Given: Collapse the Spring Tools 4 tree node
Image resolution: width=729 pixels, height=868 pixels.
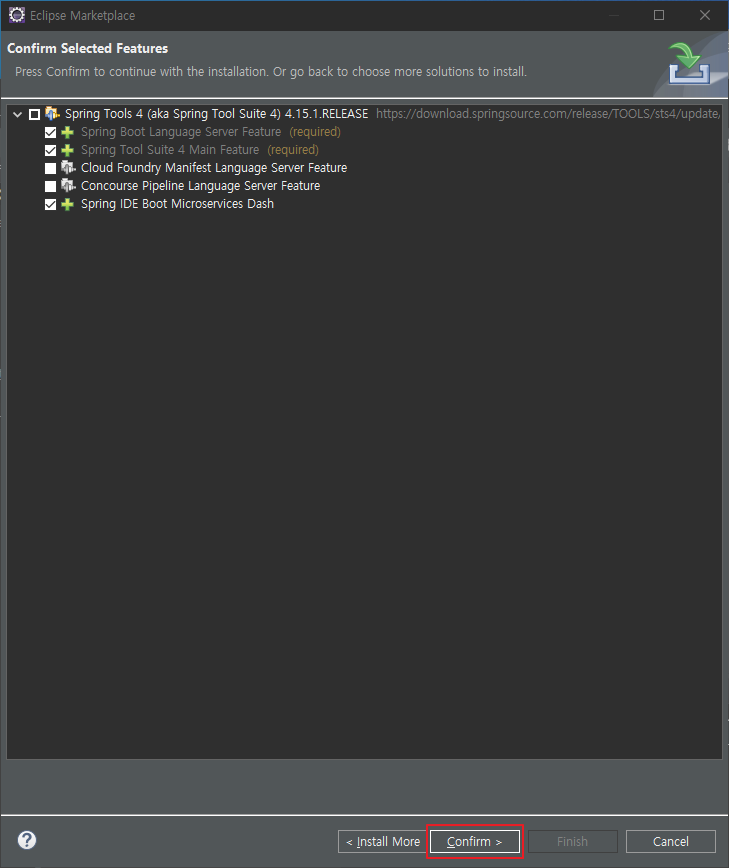Looking at the screenshot, I should 17,114.
